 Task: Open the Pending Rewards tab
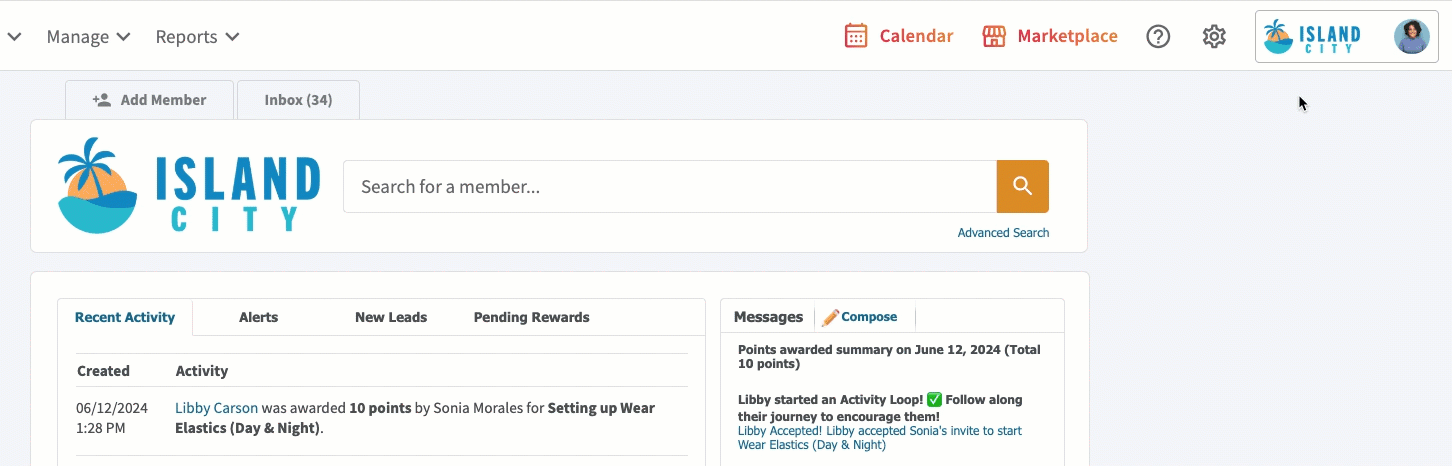point(531,317)
